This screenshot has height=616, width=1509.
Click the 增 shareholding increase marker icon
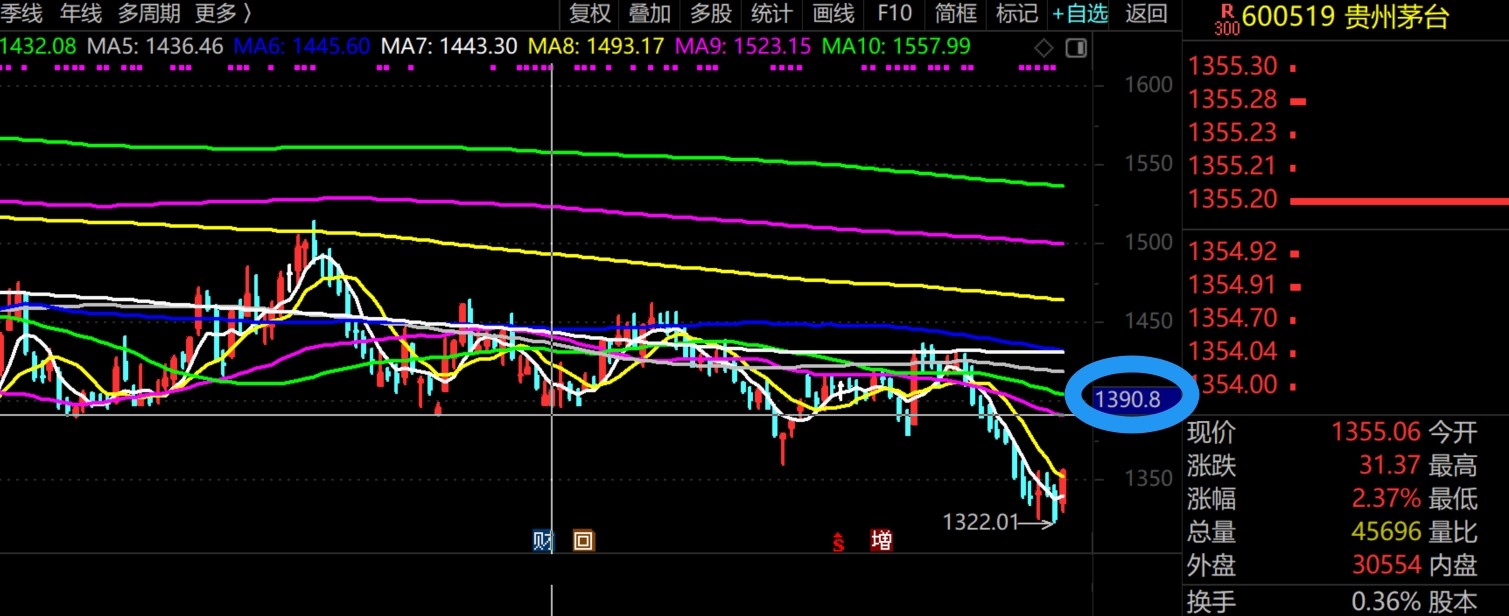[x=881, y=541]
